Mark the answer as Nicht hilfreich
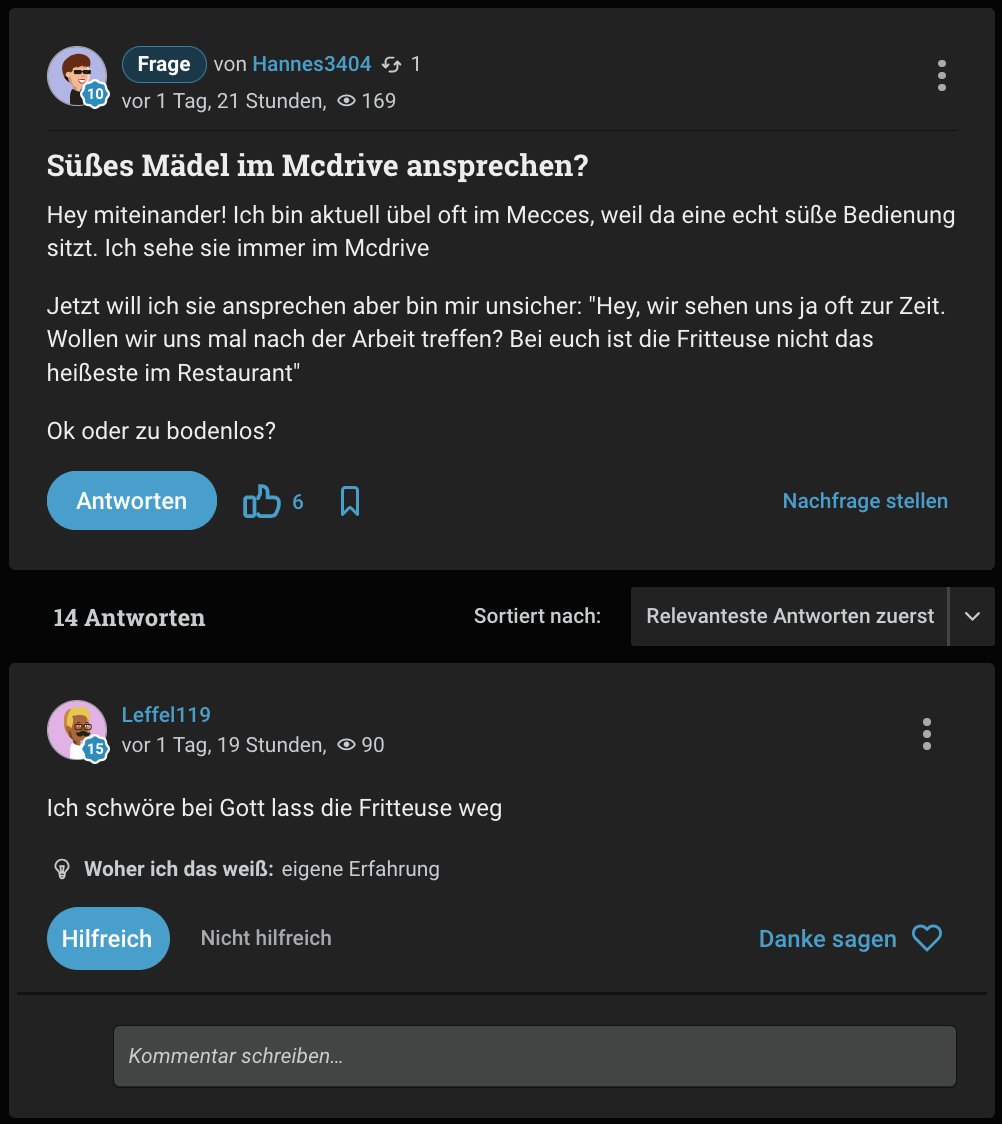The image size is (1002, 1124). (266, 938)
